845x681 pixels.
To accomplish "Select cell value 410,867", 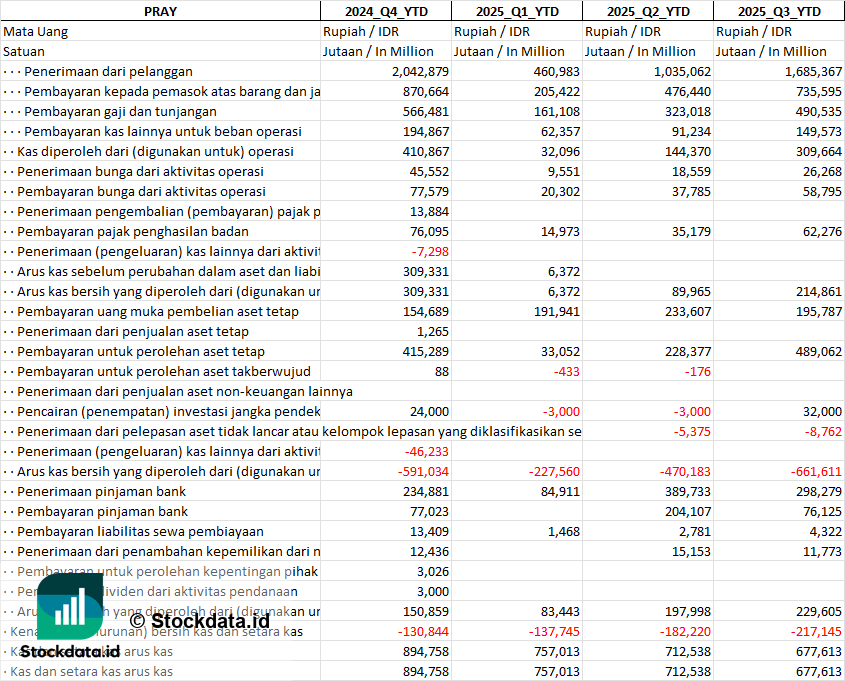I will 426,151.
